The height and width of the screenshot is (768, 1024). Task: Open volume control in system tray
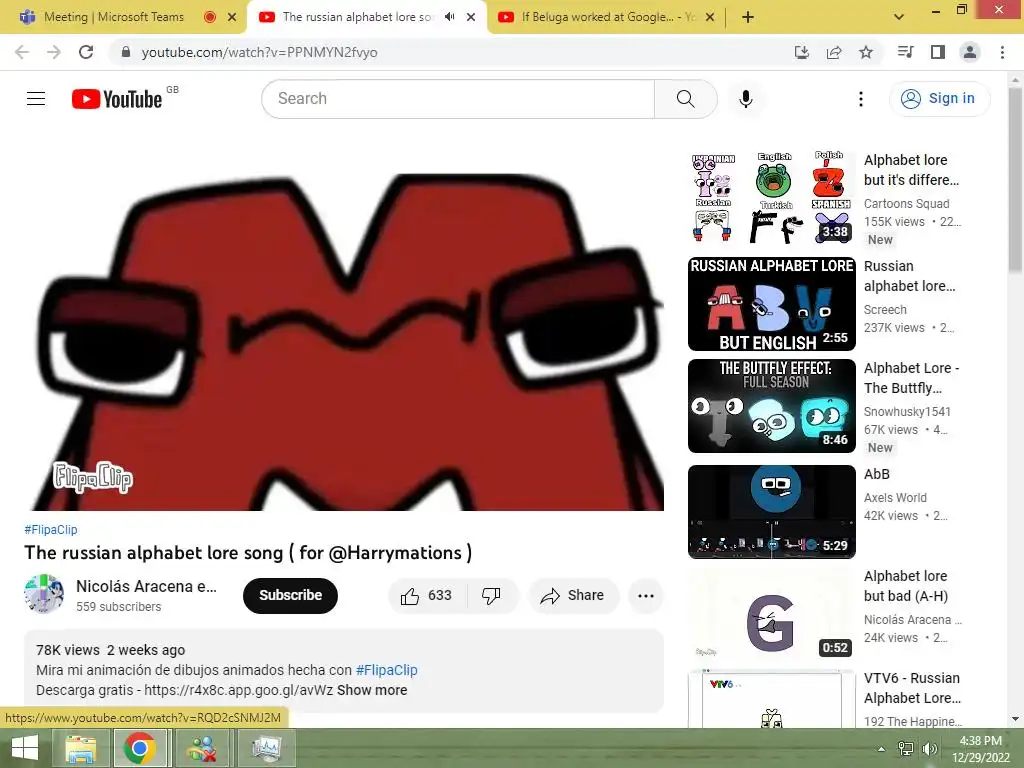[x=929, y=749]
